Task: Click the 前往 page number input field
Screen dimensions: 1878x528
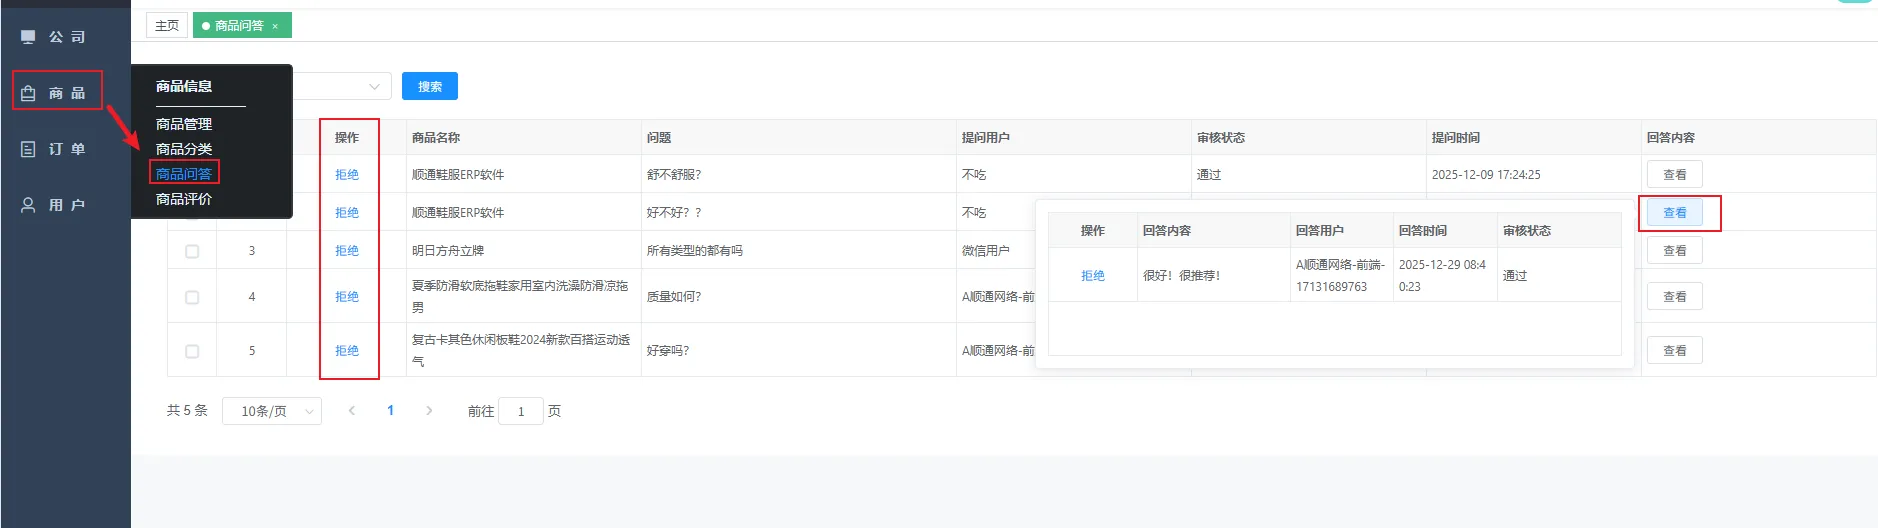Action: click(x=520, y=411)
